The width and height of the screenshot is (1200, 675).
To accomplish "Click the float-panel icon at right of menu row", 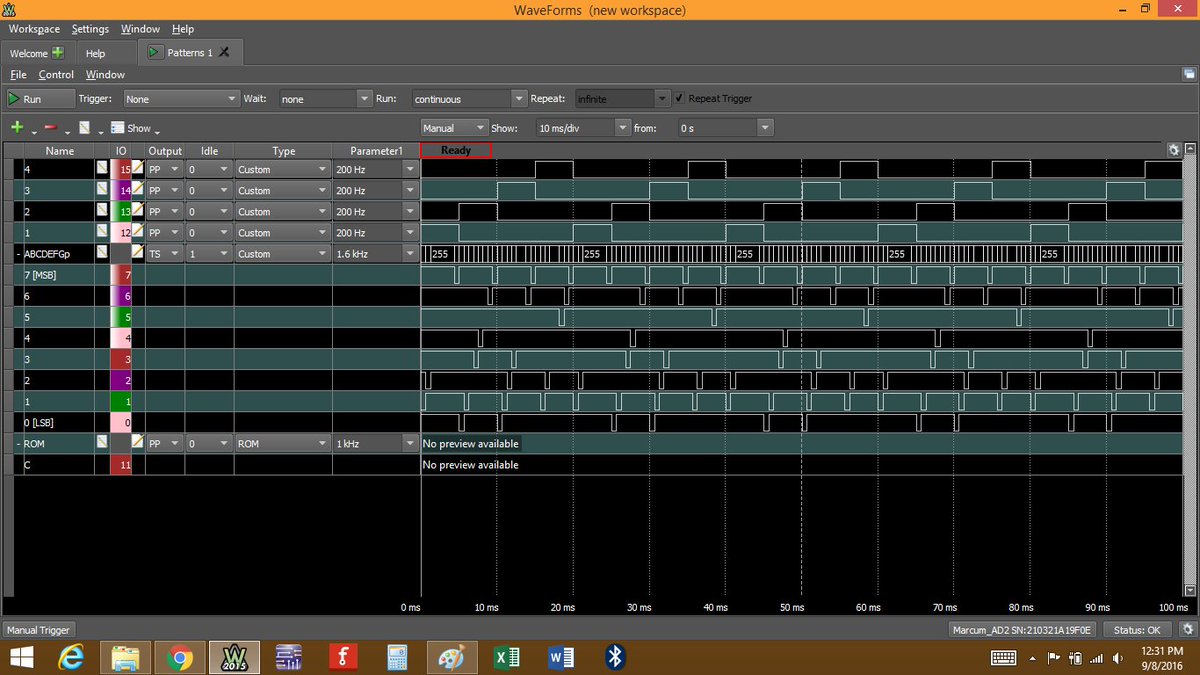I will 1187,74.
